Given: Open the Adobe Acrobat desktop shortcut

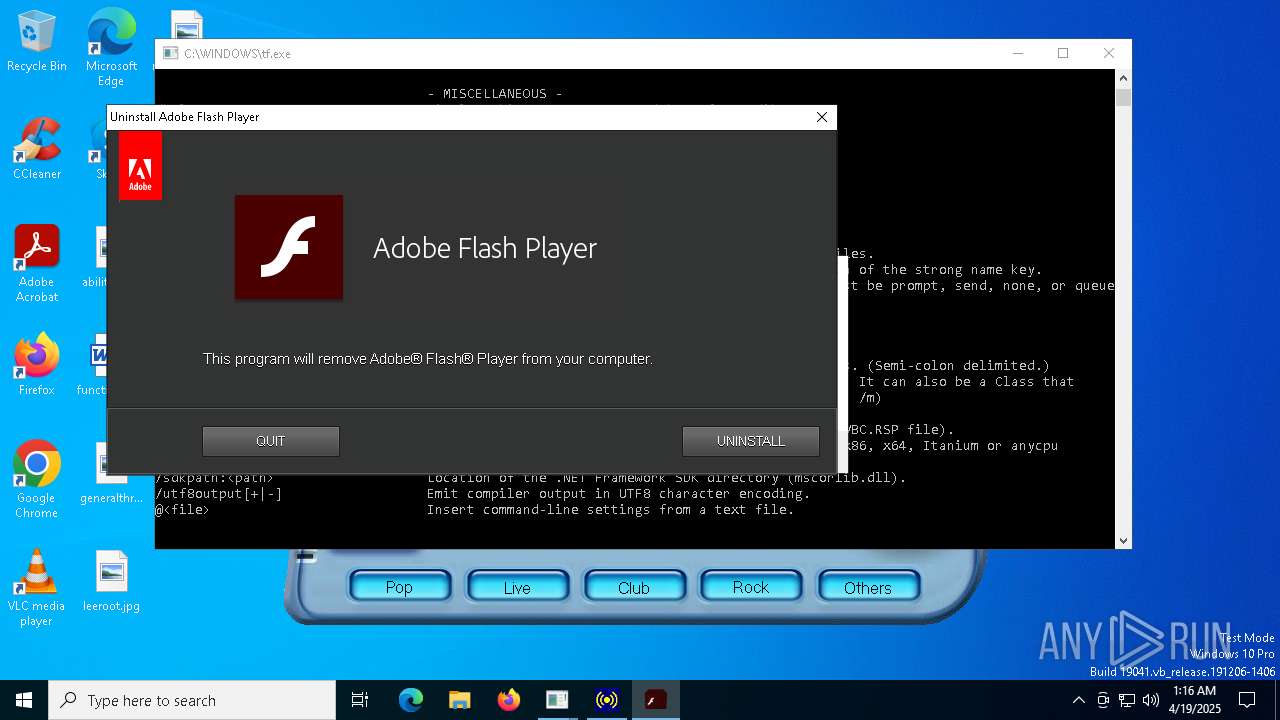Looking at the screenshot, I should pos(37,263).
